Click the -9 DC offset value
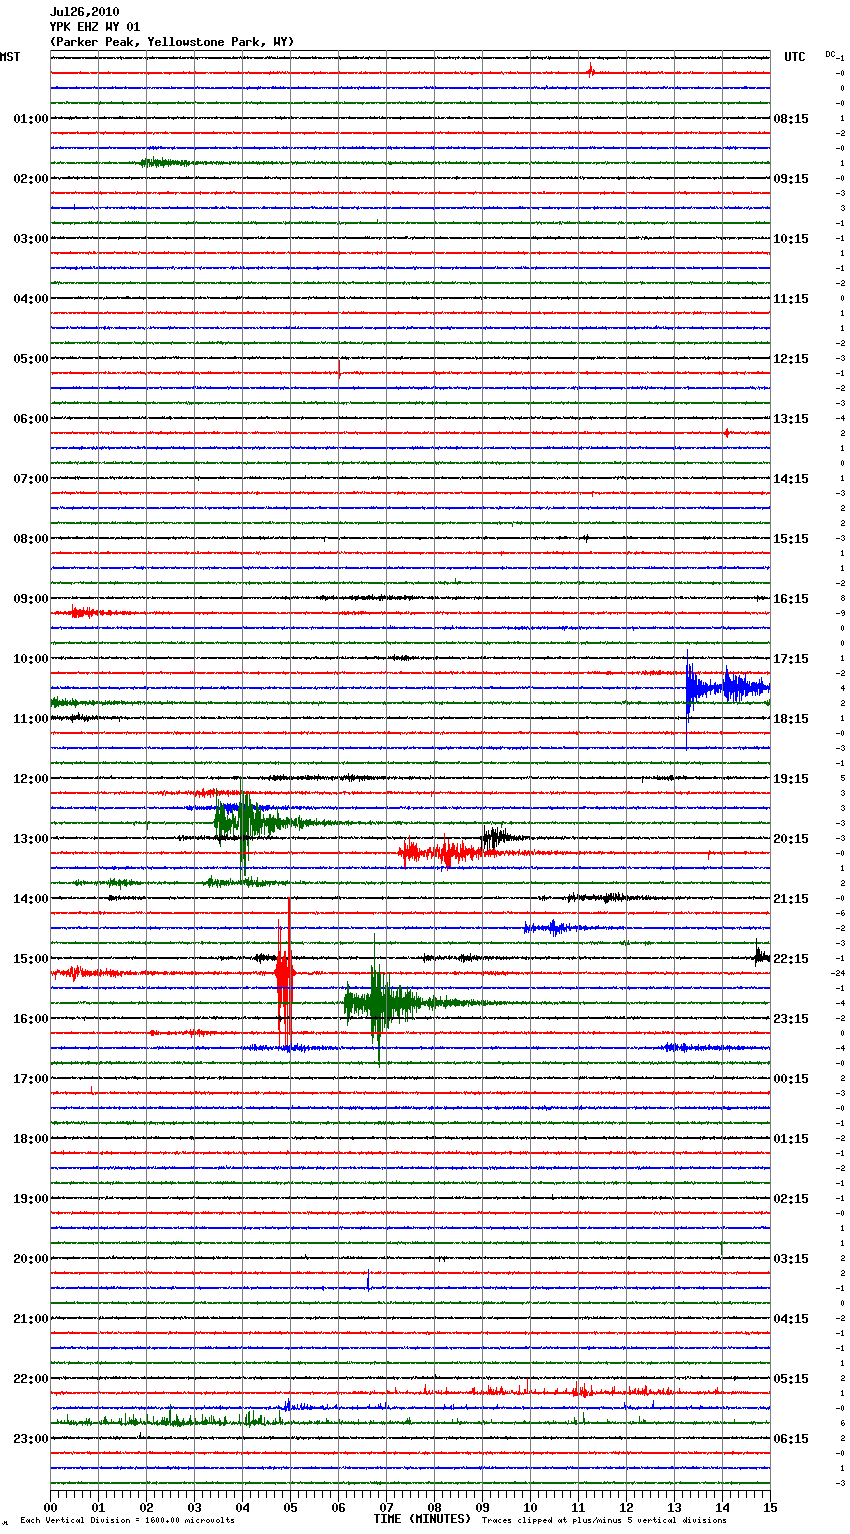 pos(840,613)
